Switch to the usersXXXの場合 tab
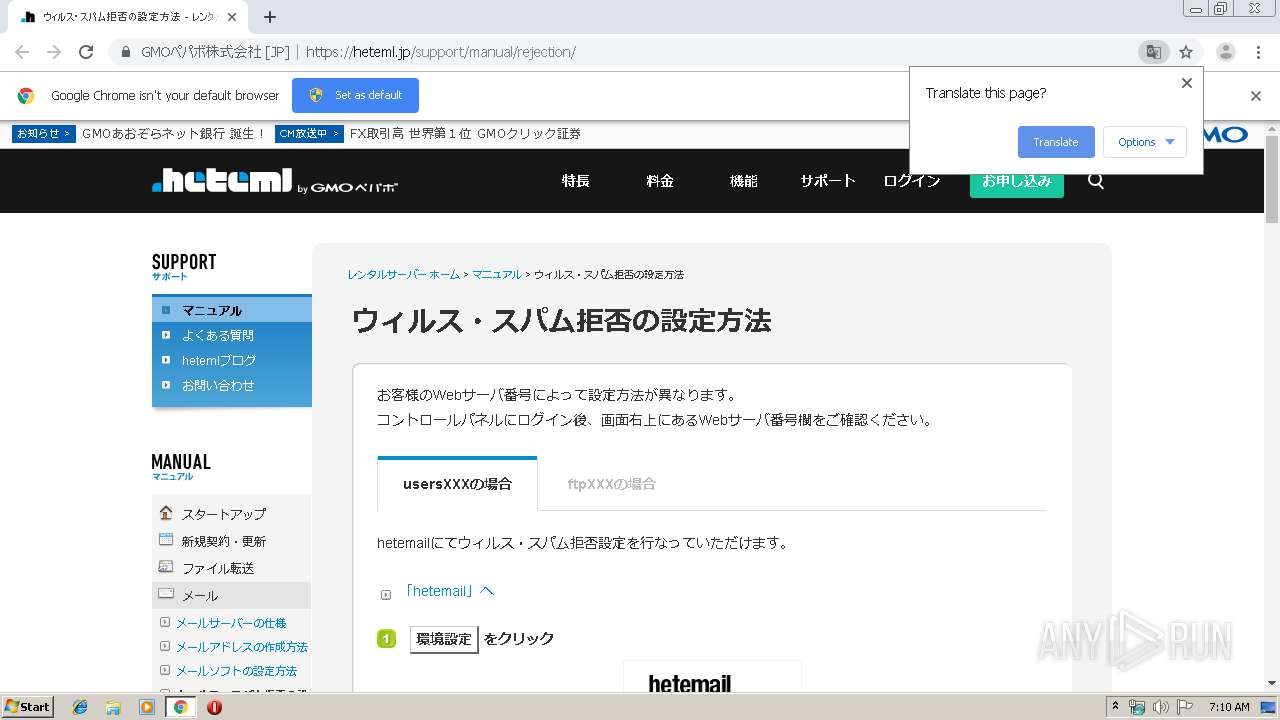Image resolution: width=1280 pixels, height=720 pixels. (x=457, y=484)
